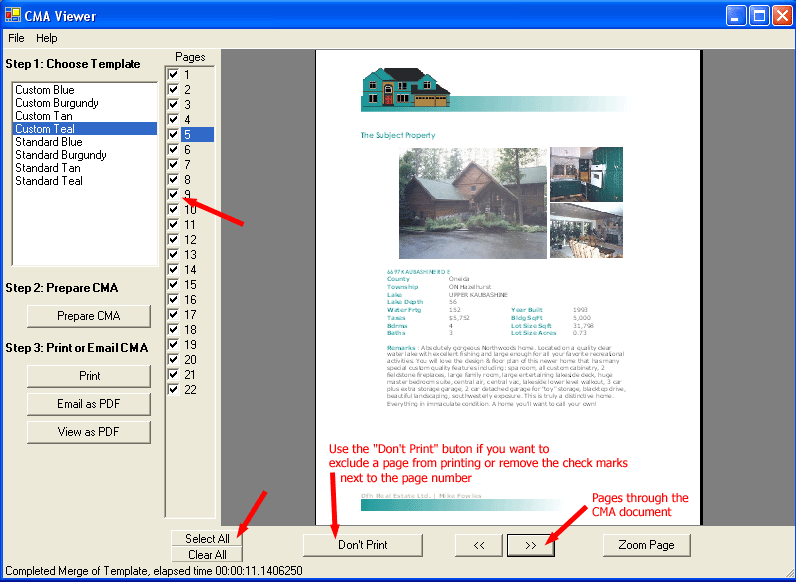Select Standard Teal in template list
Image resolution: width=796 pixels, height=582 pixels.
point(49,181)
